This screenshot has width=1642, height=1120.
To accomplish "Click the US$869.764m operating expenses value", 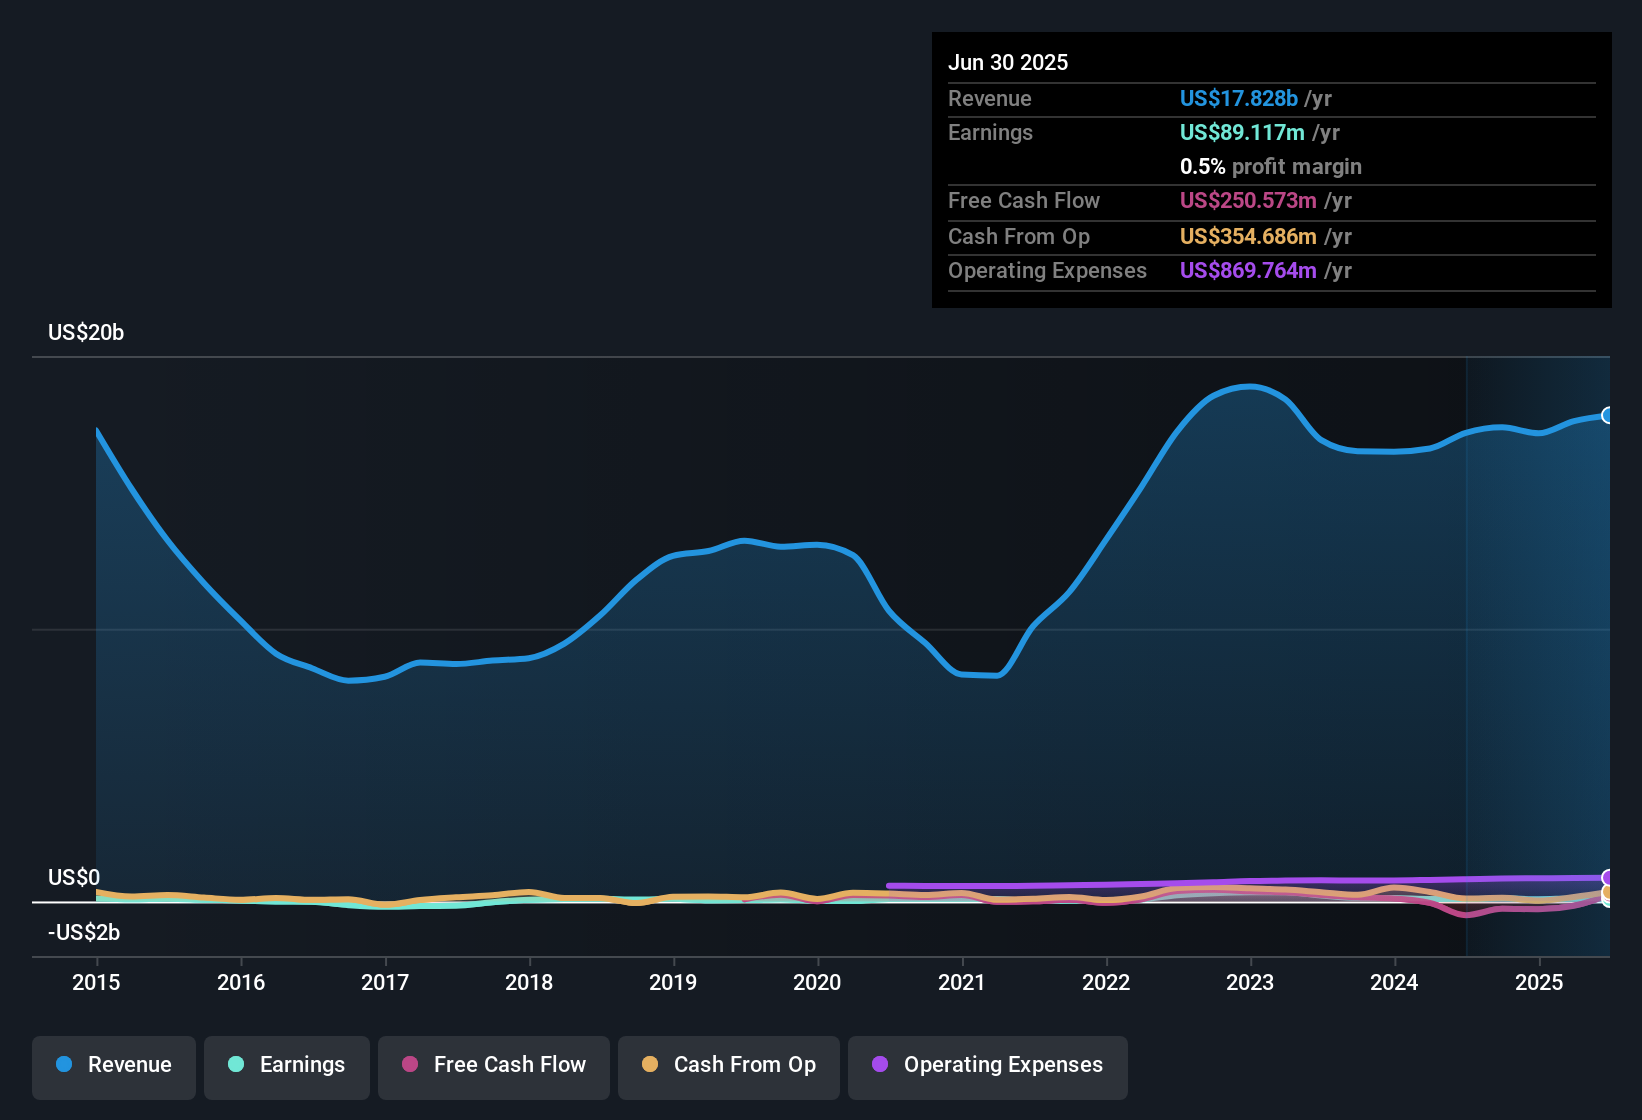I will pos(1248,271).
